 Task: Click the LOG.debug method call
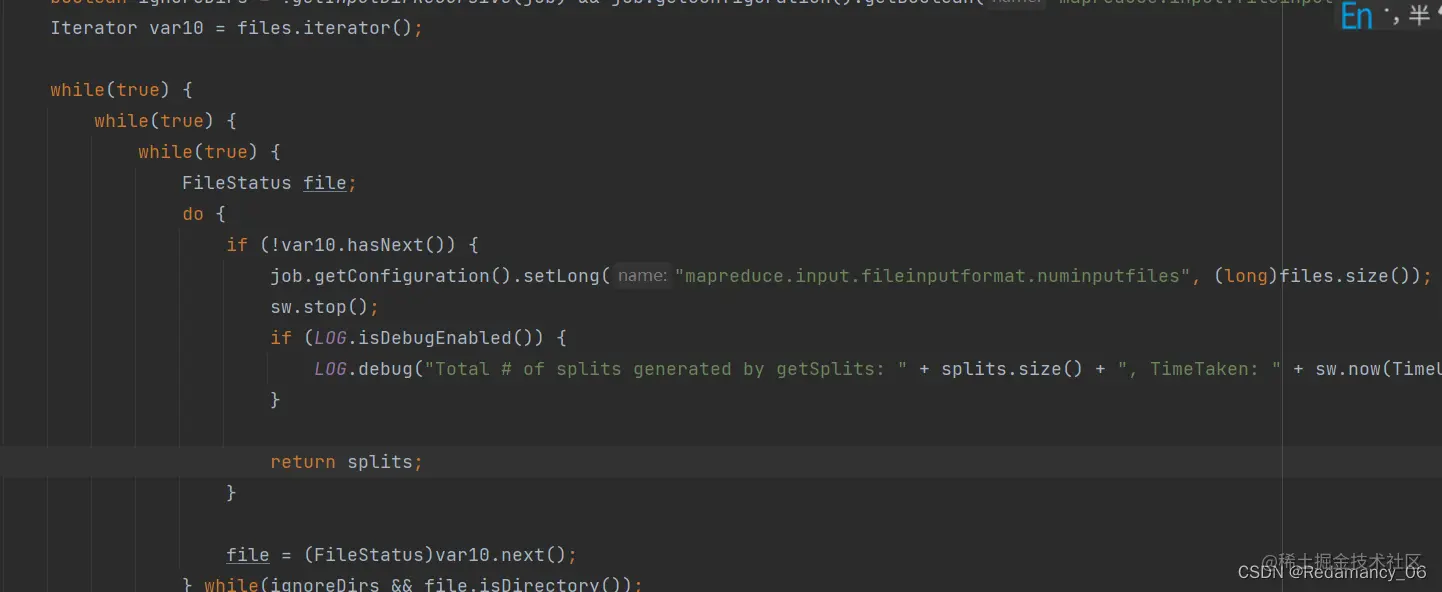(x=364, y=369)
